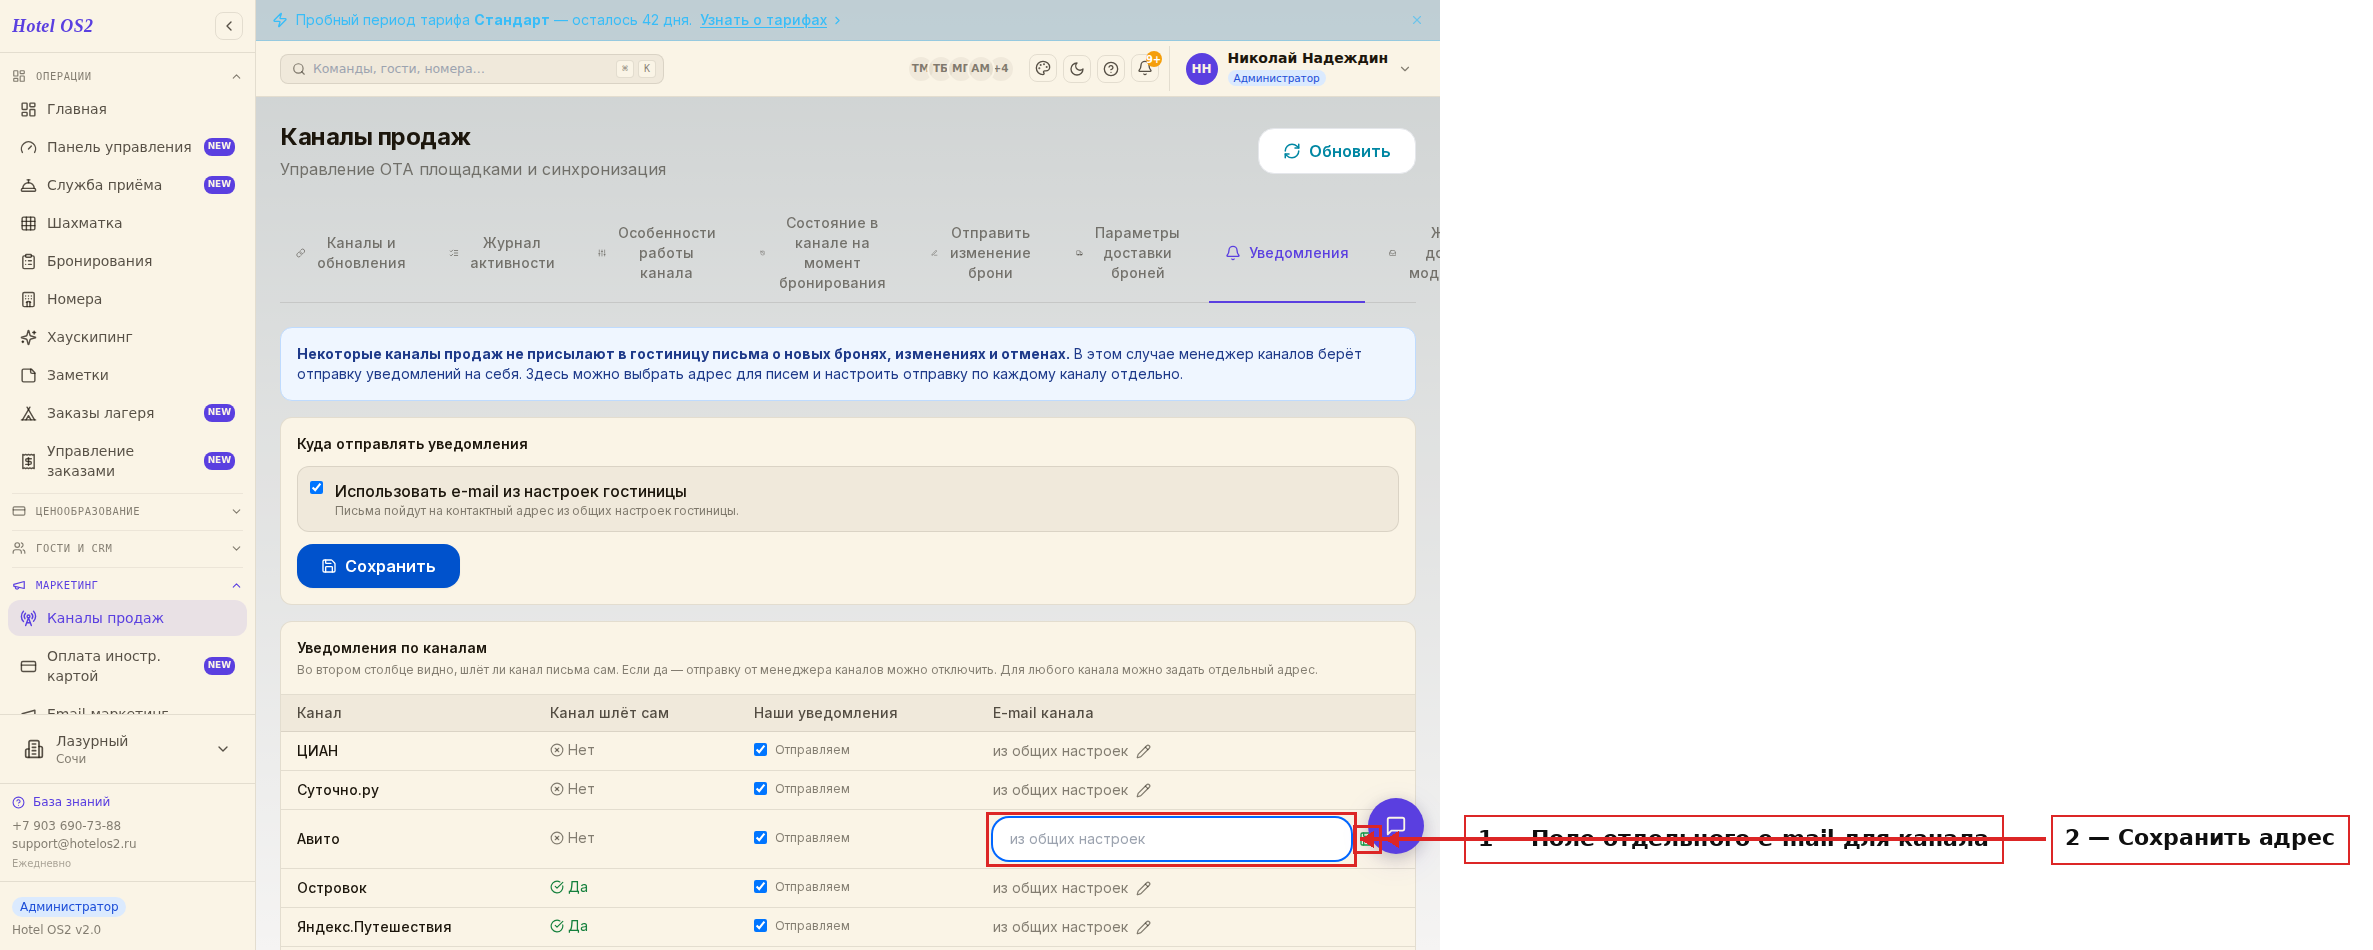Click the Обновить button

[1337, 151]
